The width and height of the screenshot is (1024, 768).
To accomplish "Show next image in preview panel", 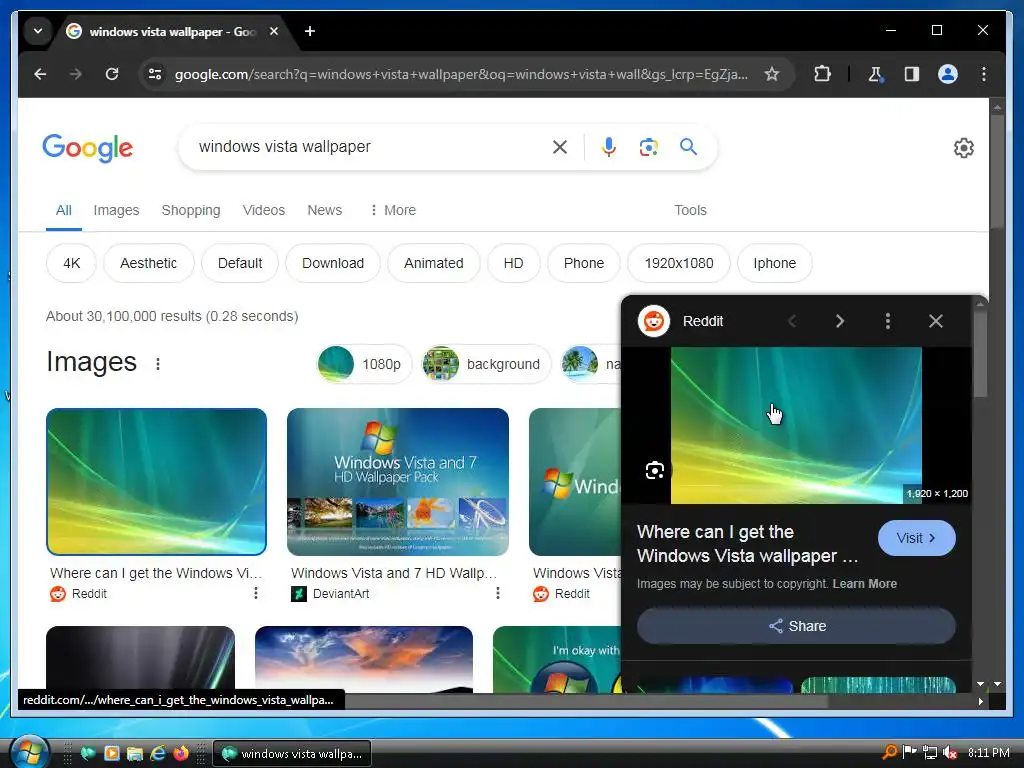I will tap(840, 321).
